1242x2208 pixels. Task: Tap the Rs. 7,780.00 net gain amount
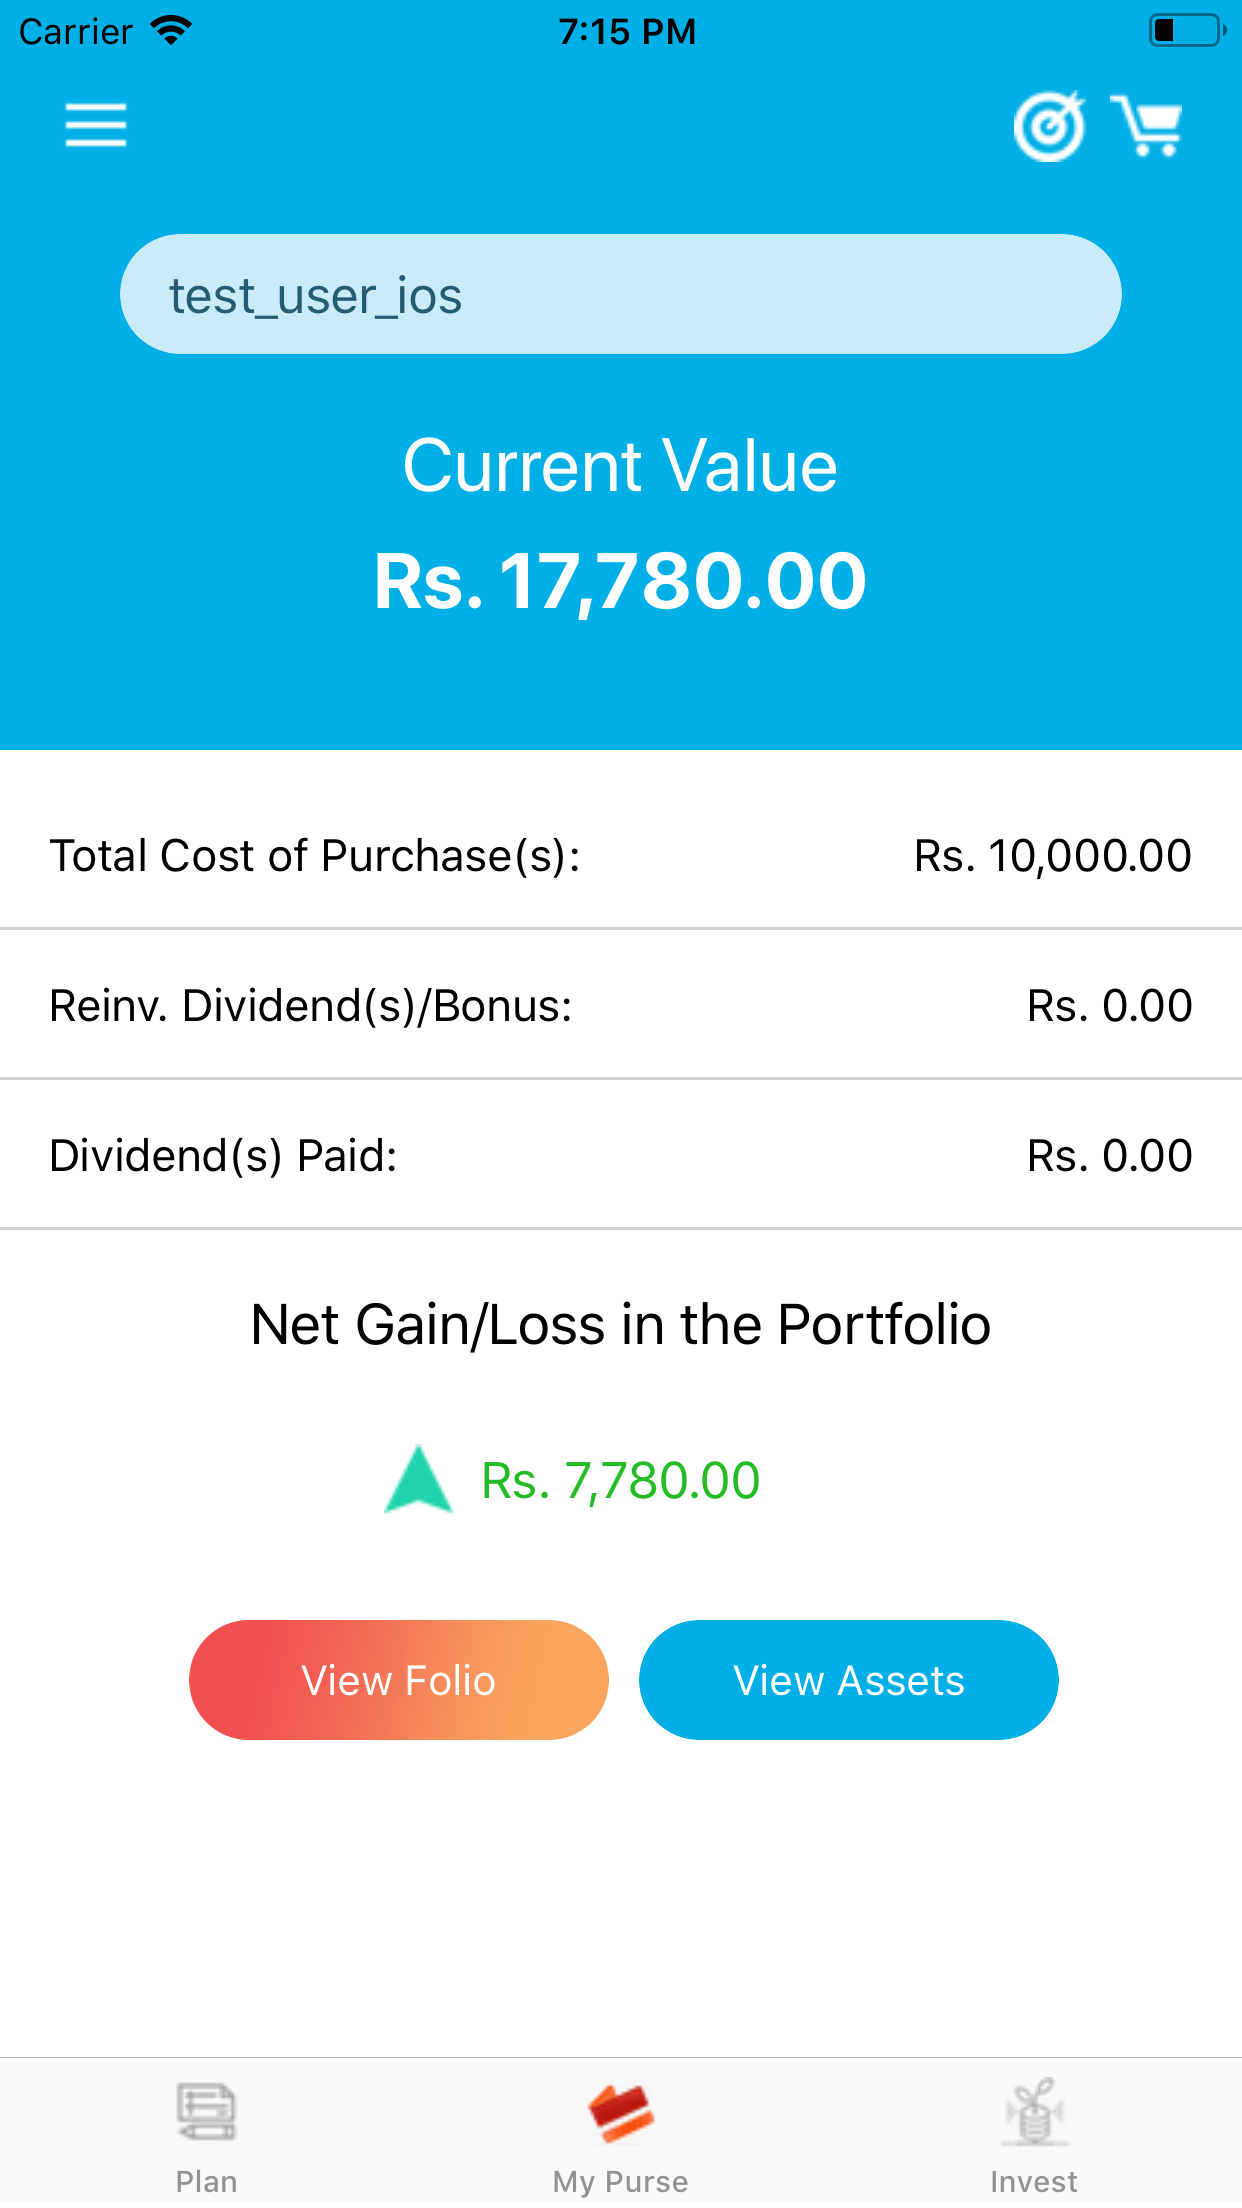[x=621, y=1481]
